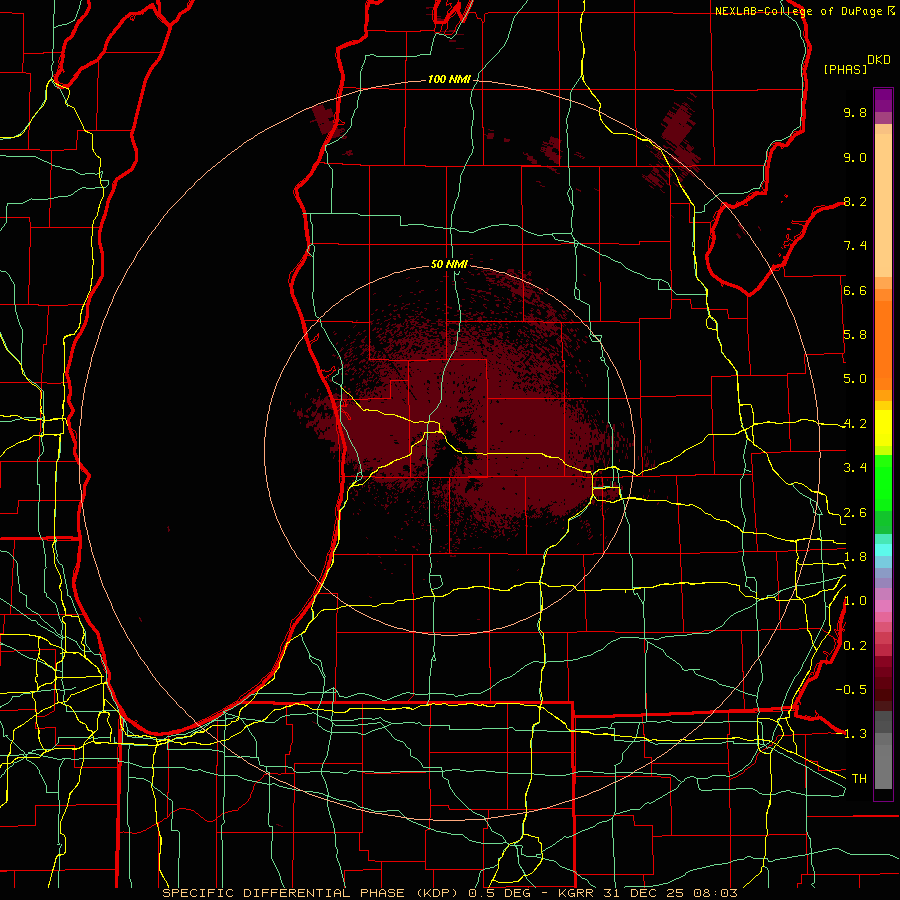Click the 50 NMI range ring label
This screenshot has width=900, height=900.
coord(449,264)
